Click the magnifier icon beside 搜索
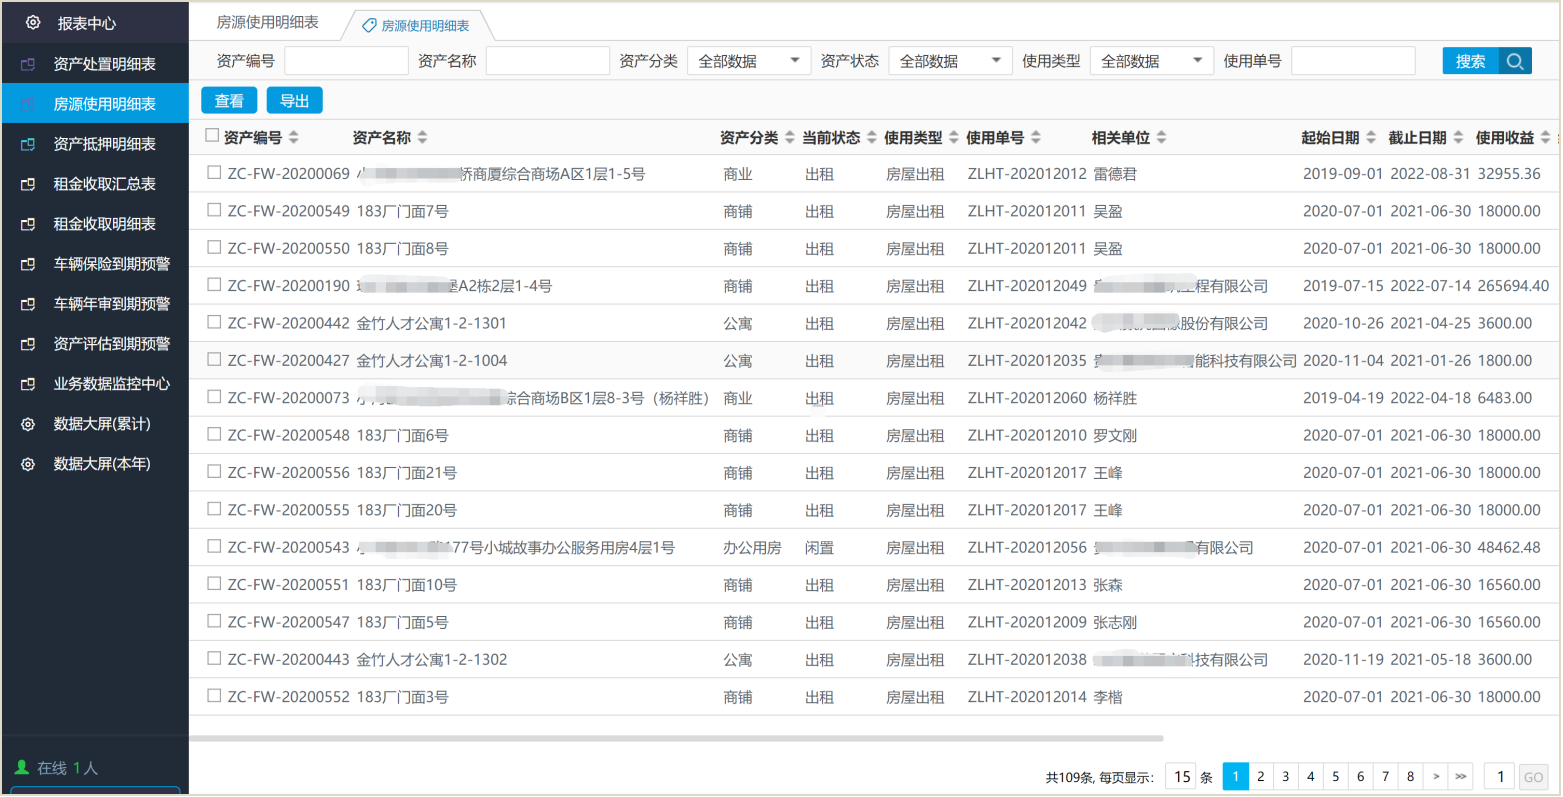 1515,61
